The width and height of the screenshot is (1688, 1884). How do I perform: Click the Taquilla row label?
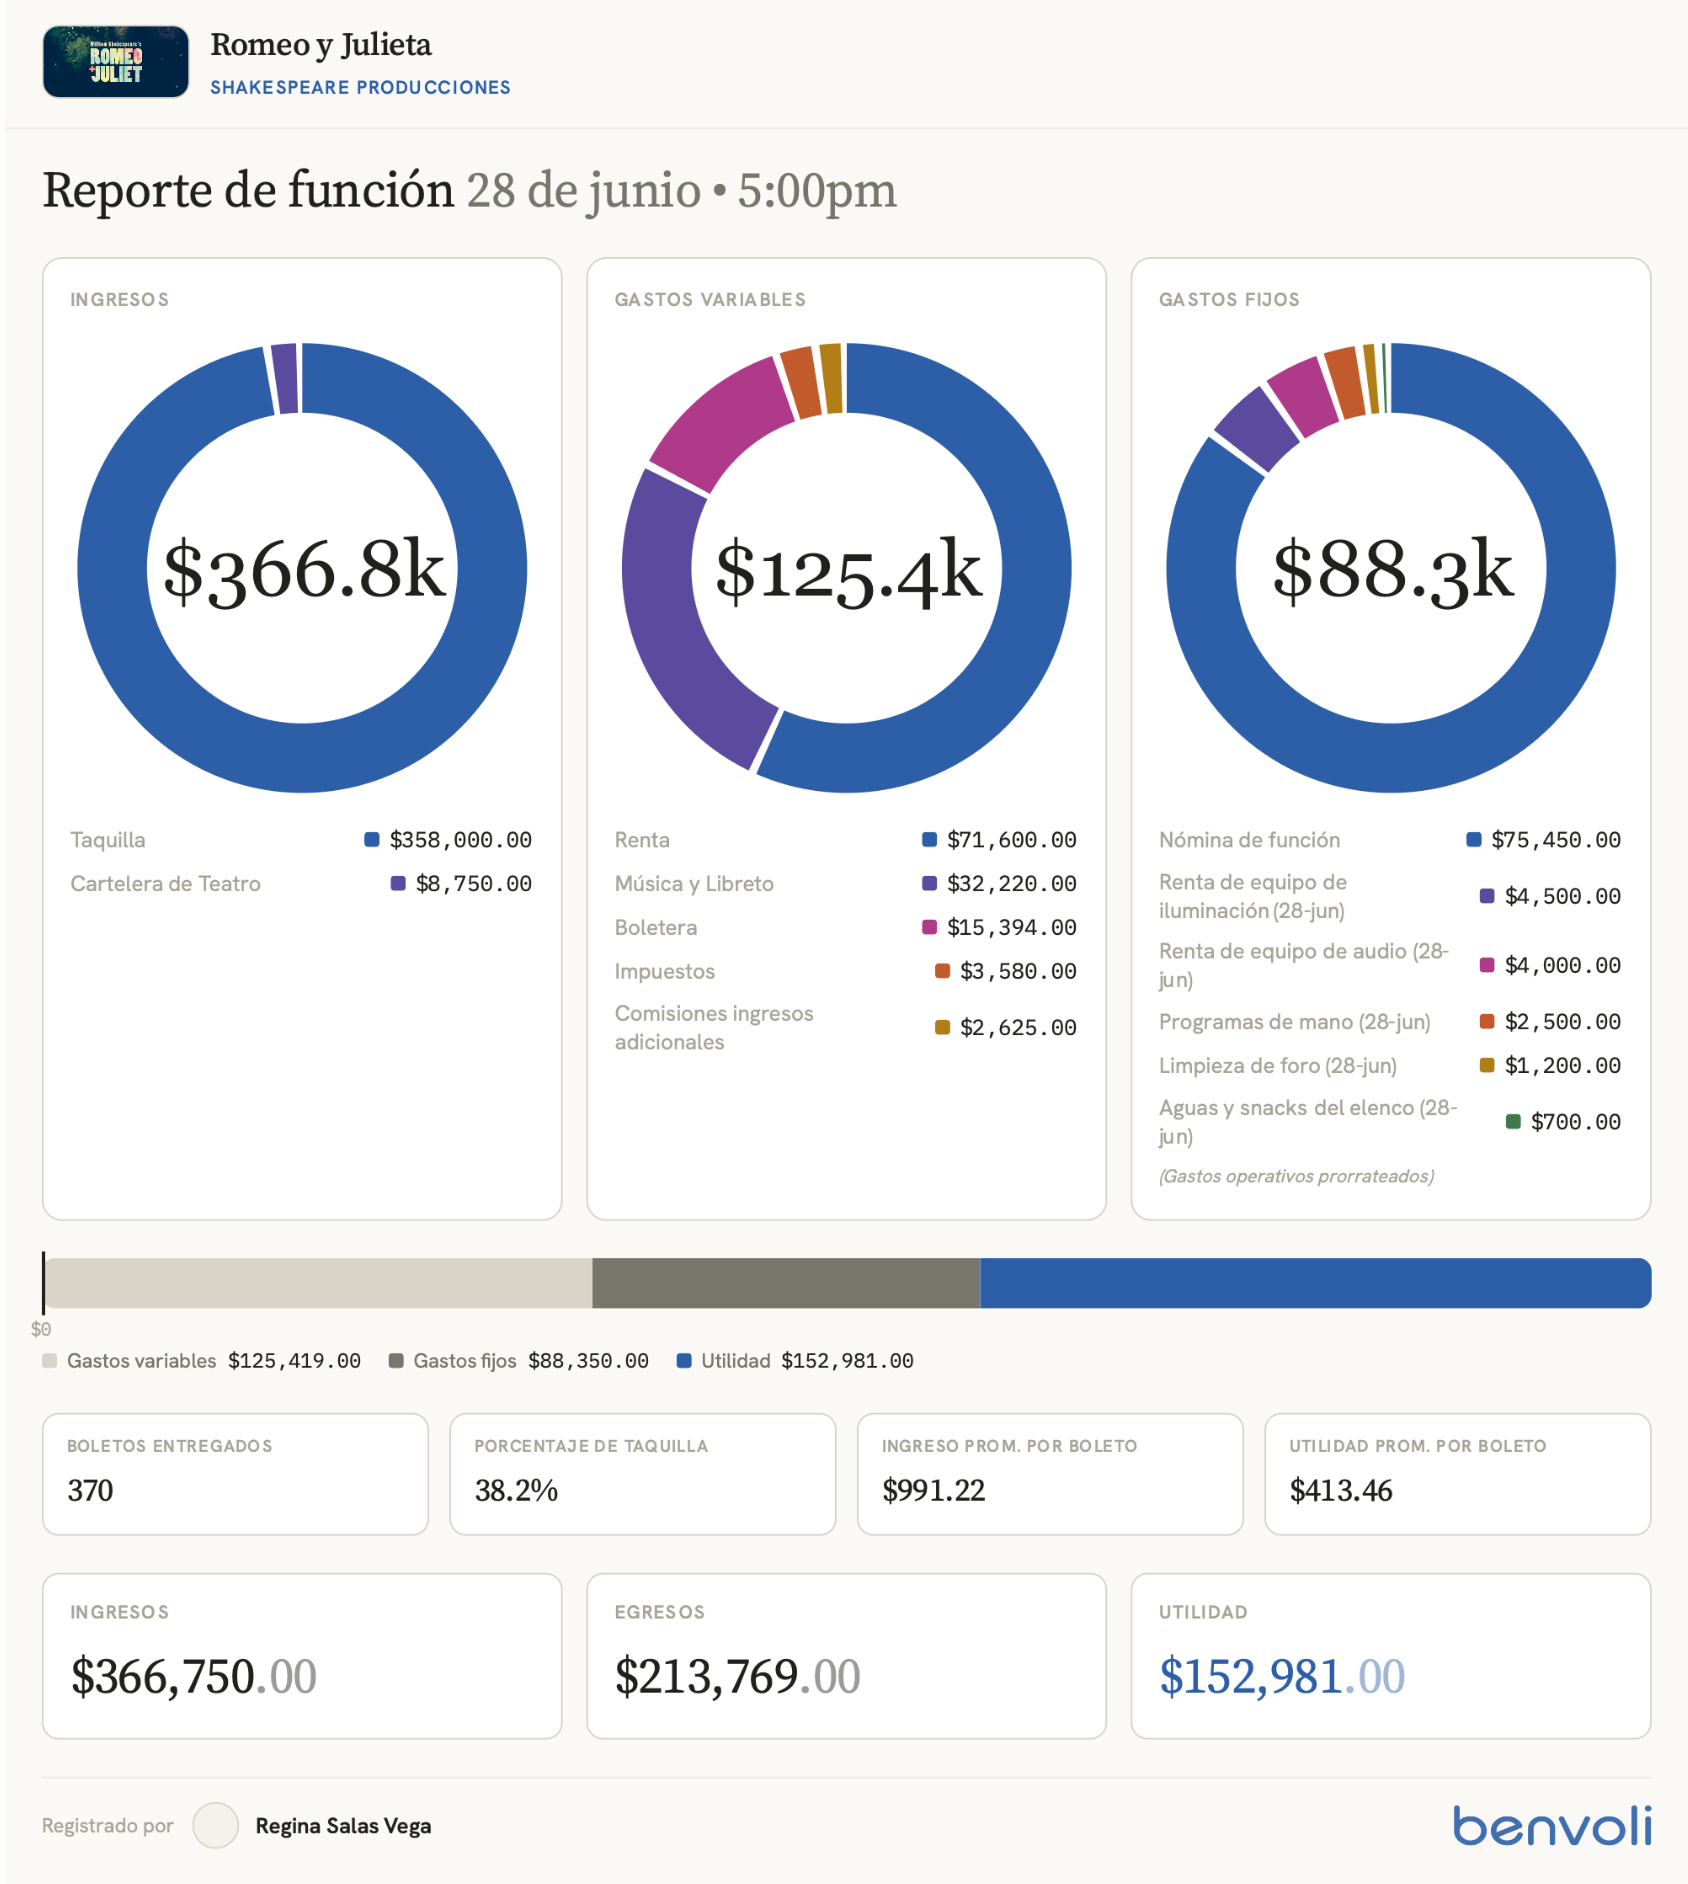[108, 840]
